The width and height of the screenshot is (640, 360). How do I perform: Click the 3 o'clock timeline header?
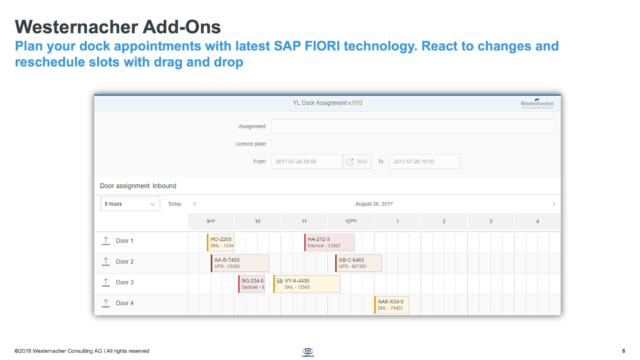[x=491, y=221]
